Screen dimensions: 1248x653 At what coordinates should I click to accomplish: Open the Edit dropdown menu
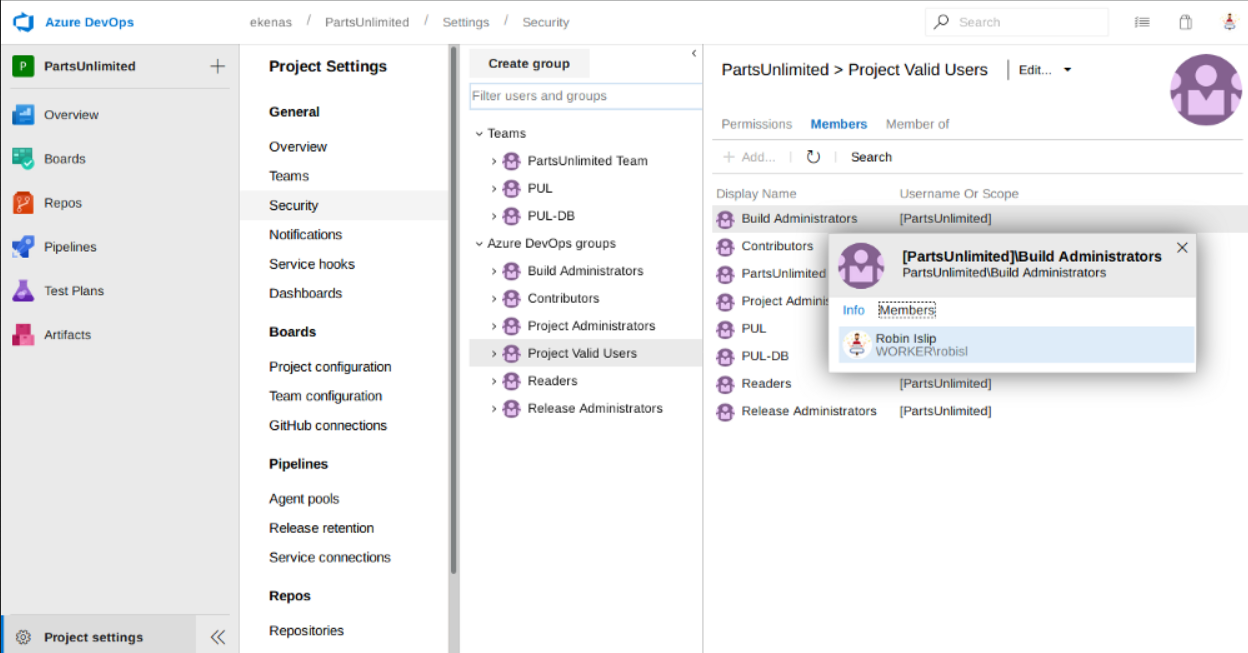pyautogui.click(x=1045, y=70)
